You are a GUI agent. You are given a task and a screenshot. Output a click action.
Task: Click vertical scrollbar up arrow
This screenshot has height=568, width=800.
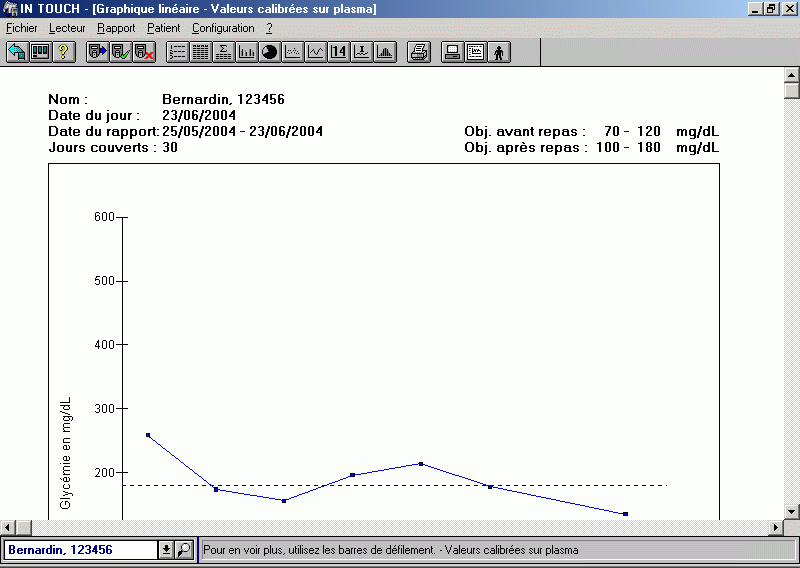pos(791,76)
